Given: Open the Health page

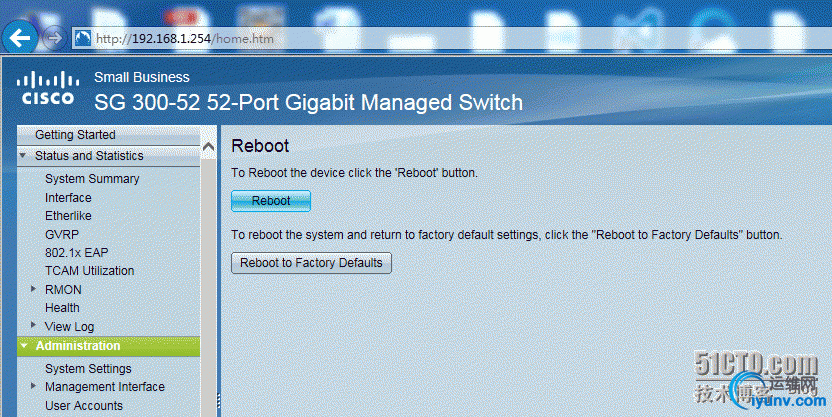Looking at the screenshot, I should point(62,308).
